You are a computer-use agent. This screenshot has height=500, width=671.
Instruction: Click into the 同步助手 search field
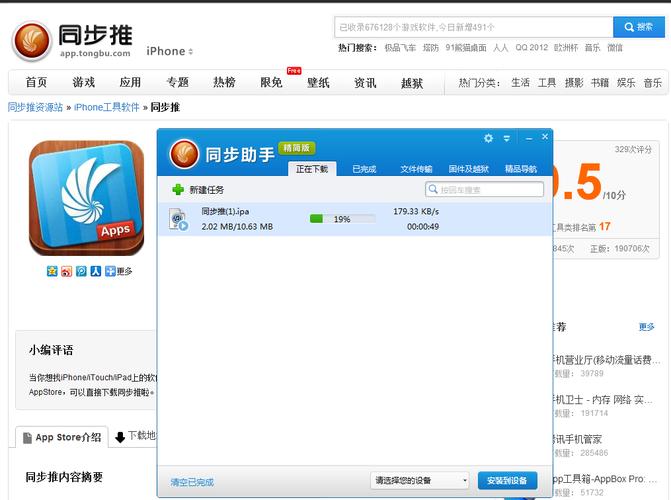click(x=484, y=189)
